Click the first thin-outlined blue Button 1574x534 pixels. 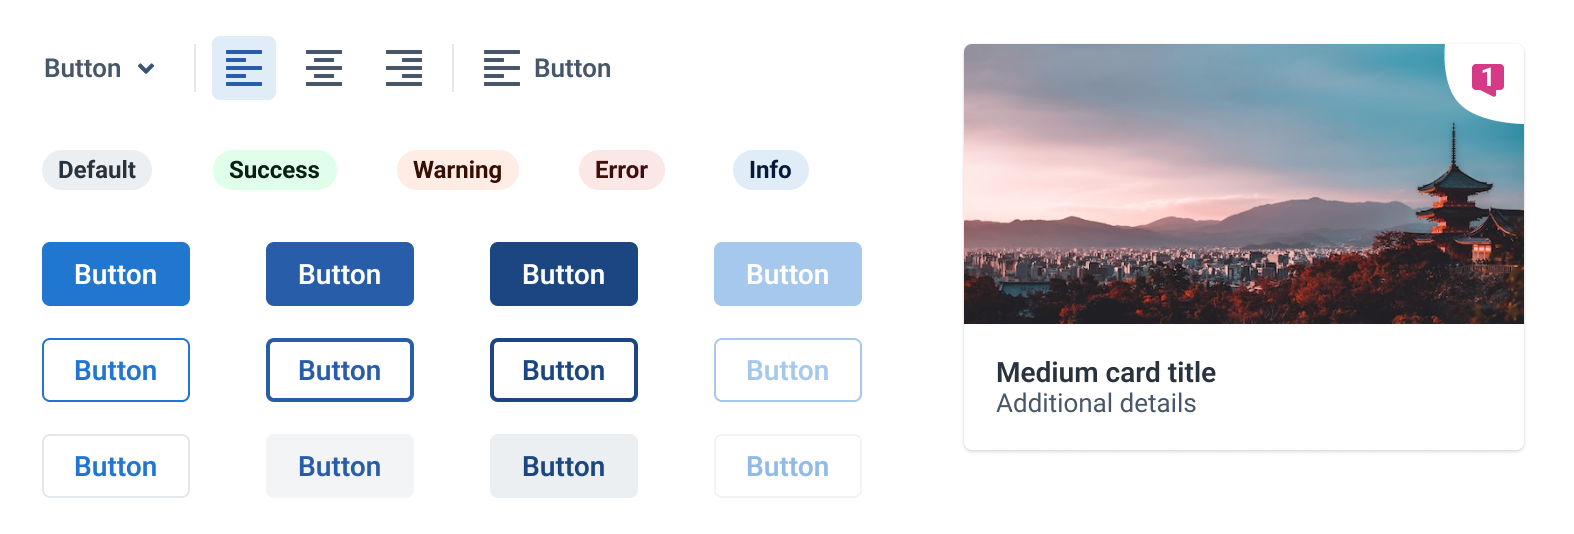coord(116,370)
